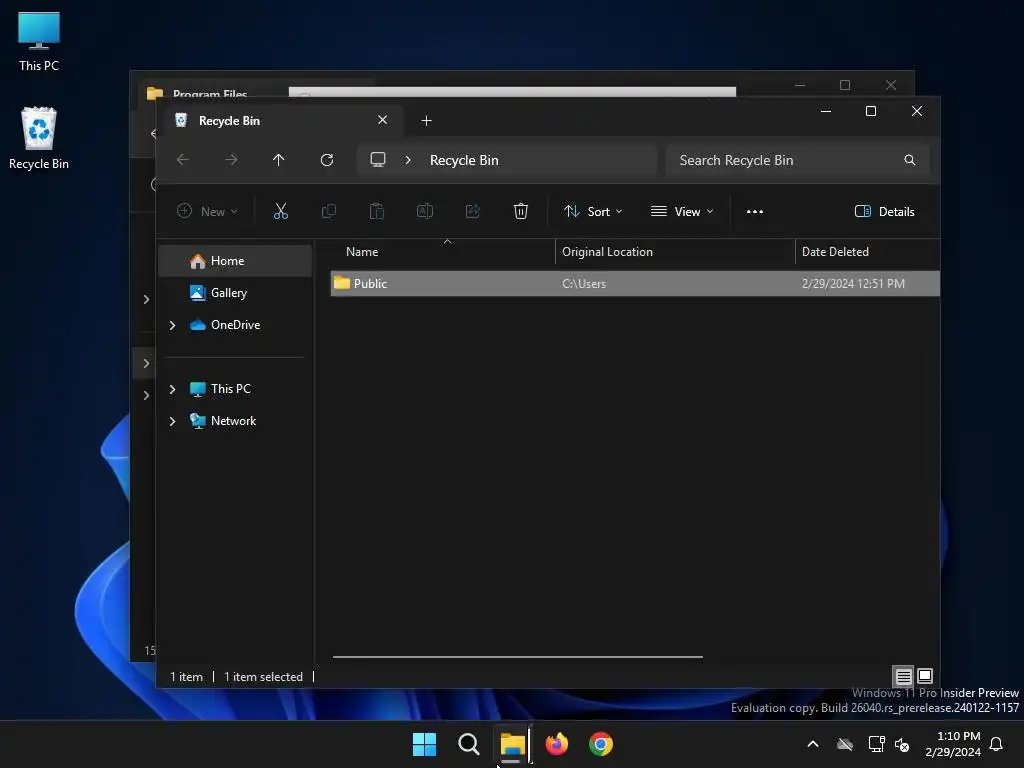The width and height of the screenshot is (1024, 768).
Task: Go forward with the right arrow
Action: click(x=231, y=160)
